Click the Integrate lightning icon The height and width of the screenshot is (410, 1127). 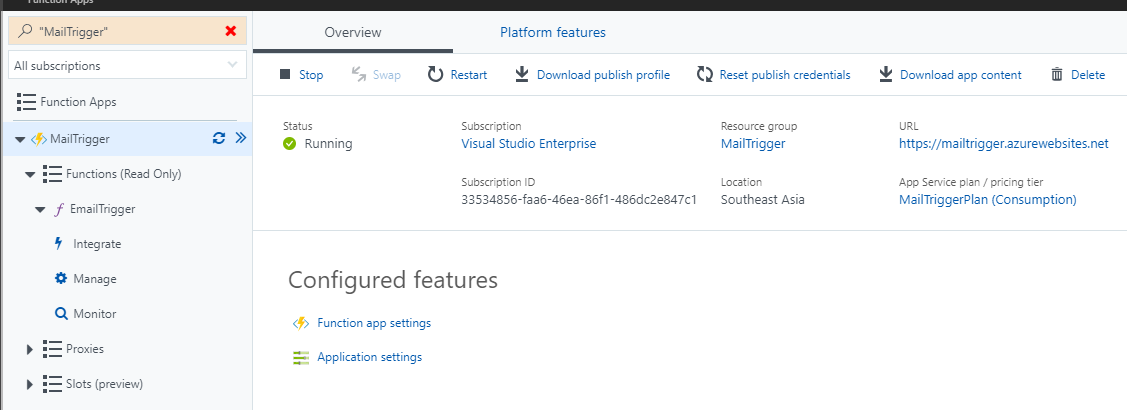59,244
